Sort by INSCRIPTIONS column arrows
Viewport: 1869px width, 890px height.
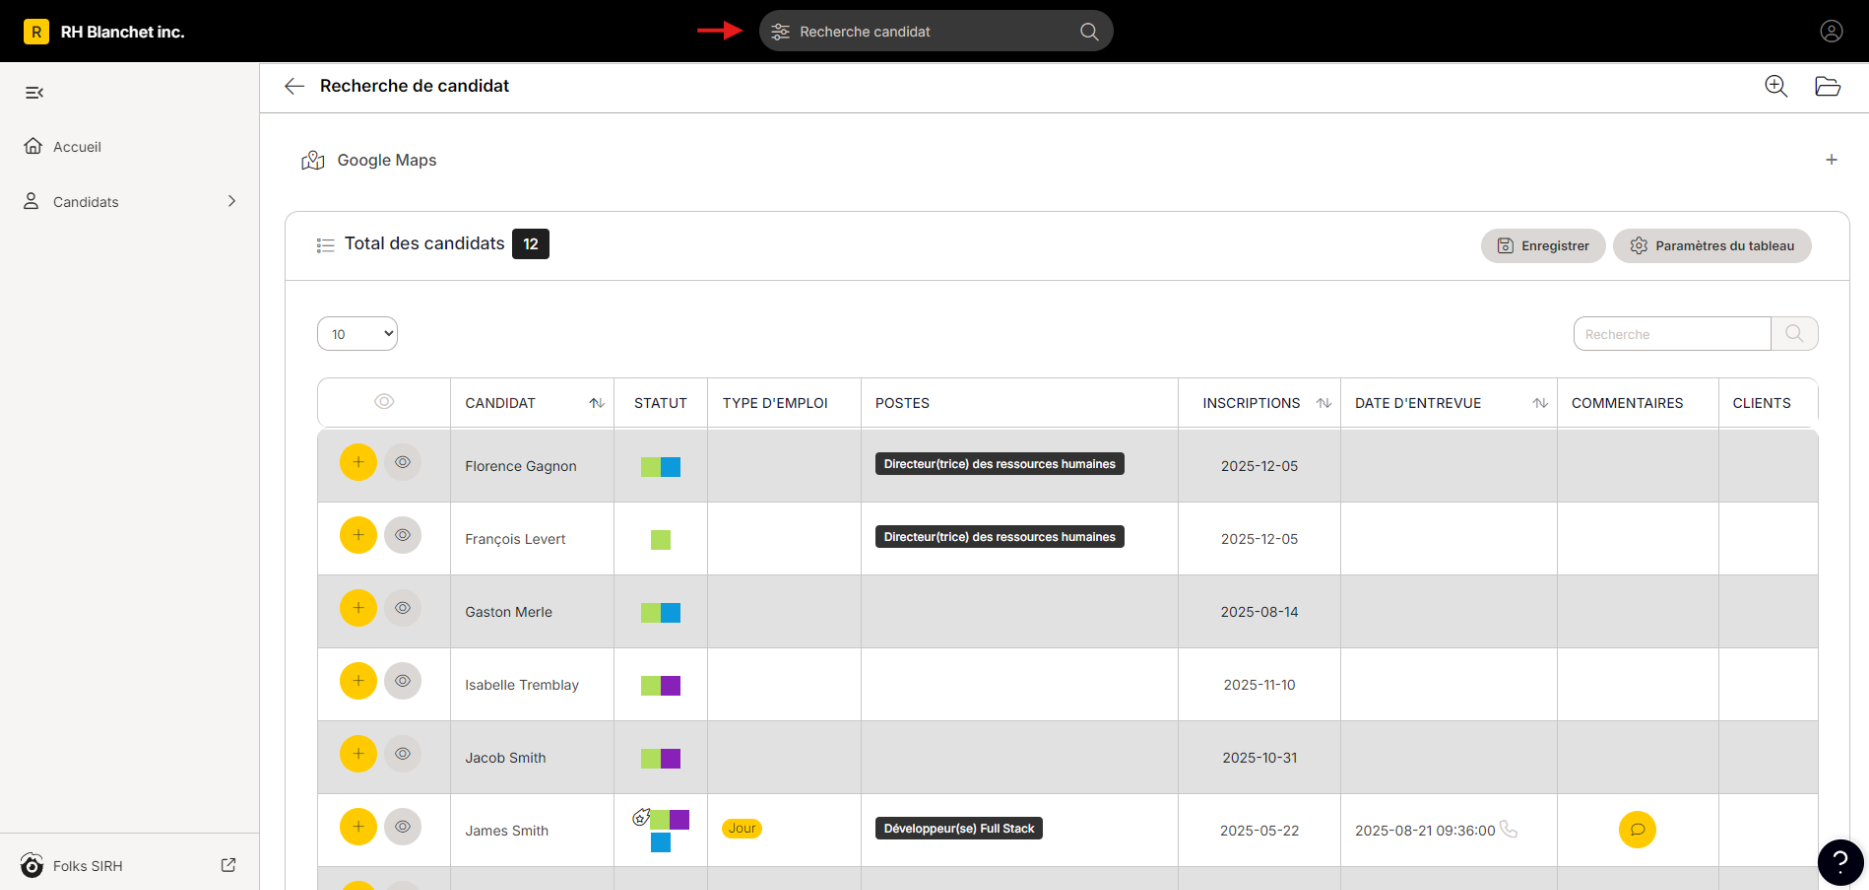click(1324, 403)
